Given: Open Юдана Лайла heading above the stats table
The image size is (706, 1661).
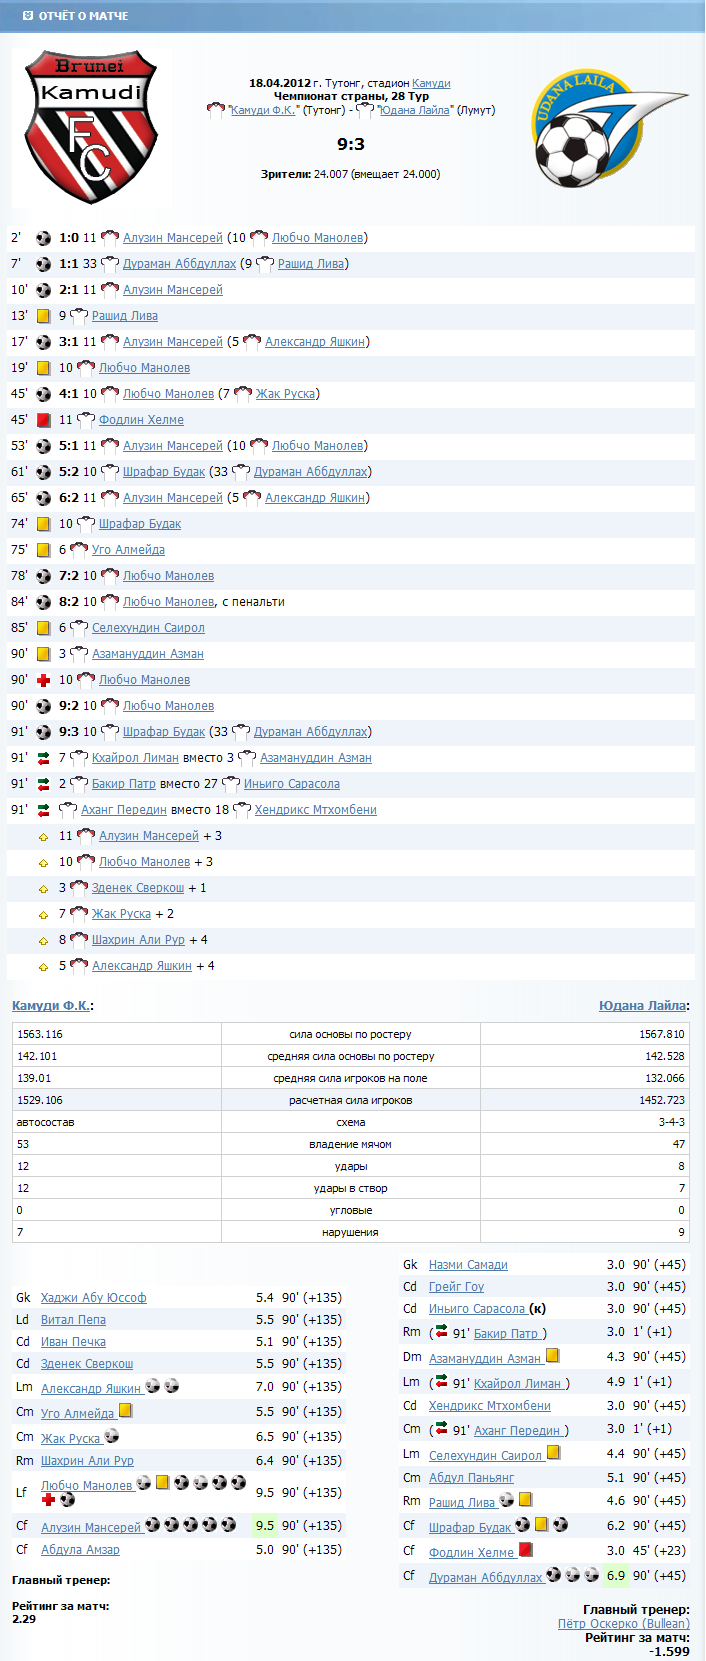Looking at the screenshot, I should click(x=642, y=1006).
